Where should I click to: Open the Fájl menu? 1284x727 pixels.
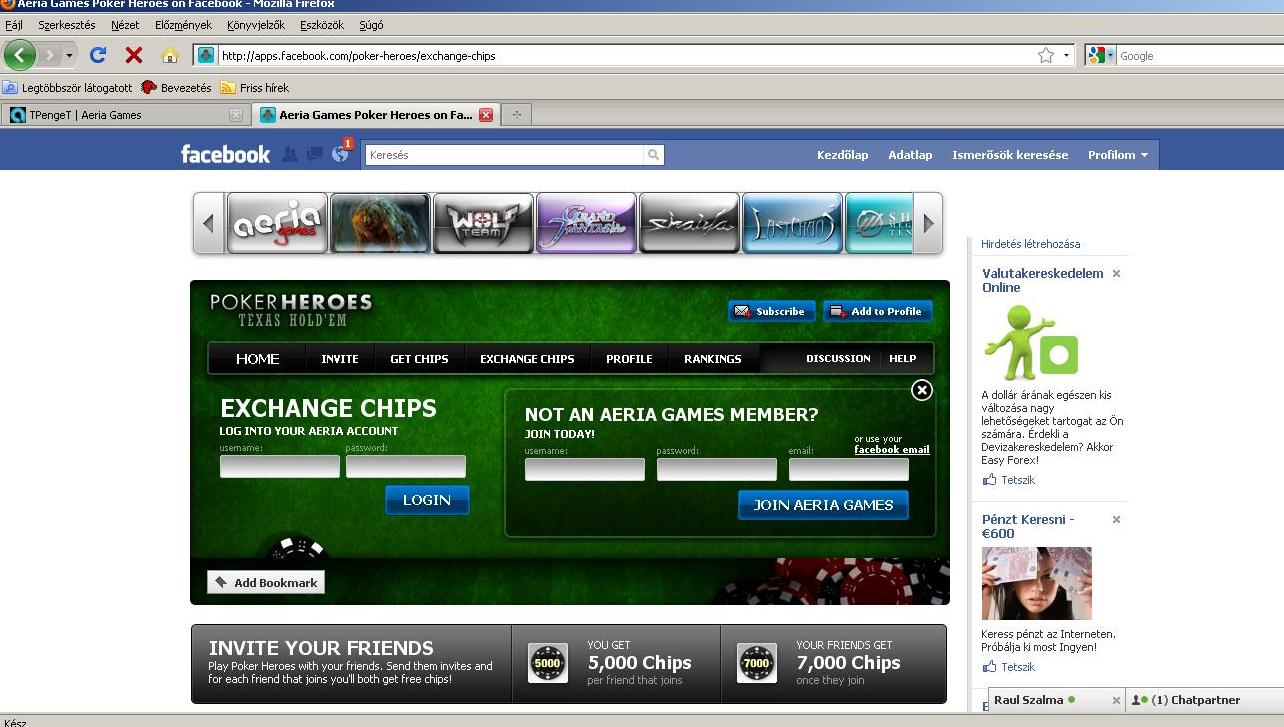14,25
